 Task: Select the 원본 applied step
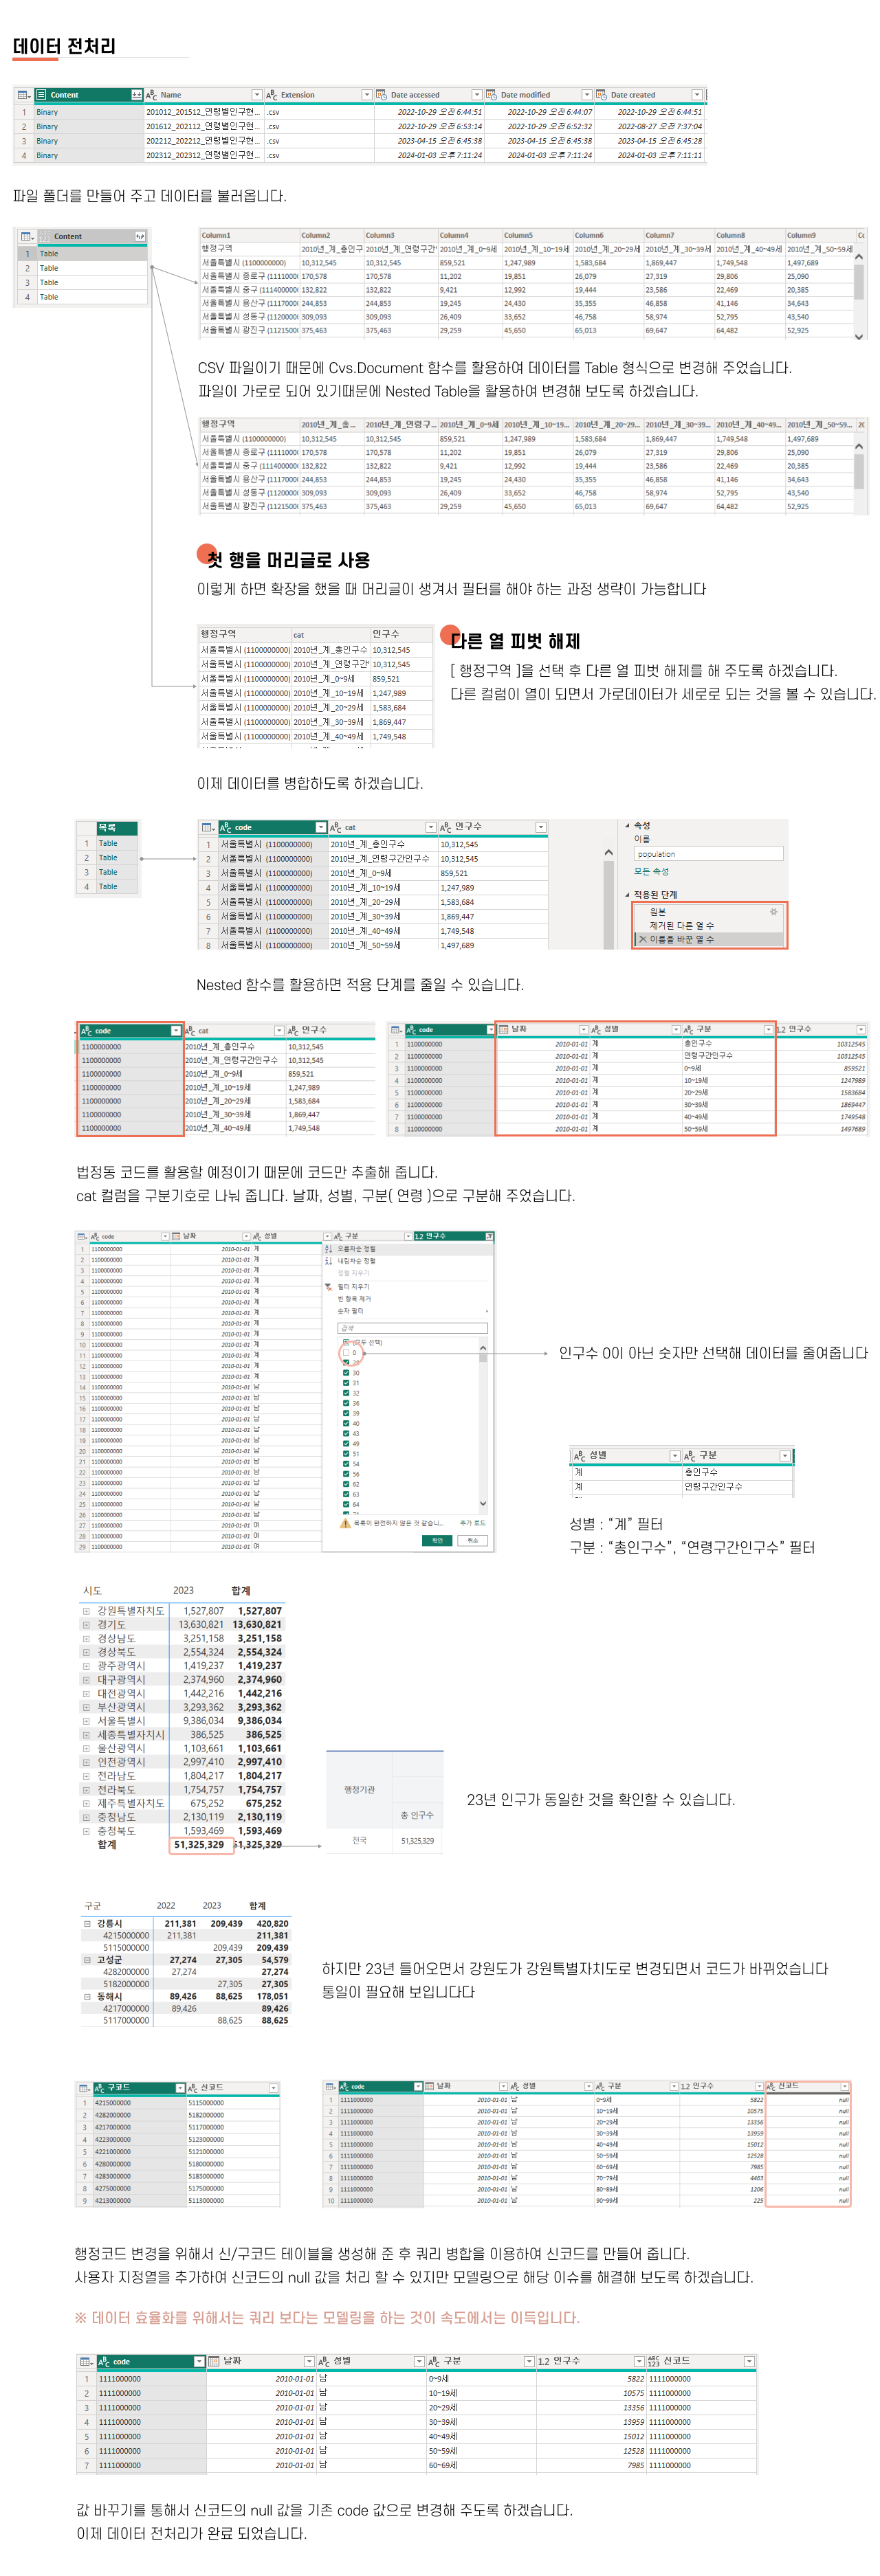657,912
